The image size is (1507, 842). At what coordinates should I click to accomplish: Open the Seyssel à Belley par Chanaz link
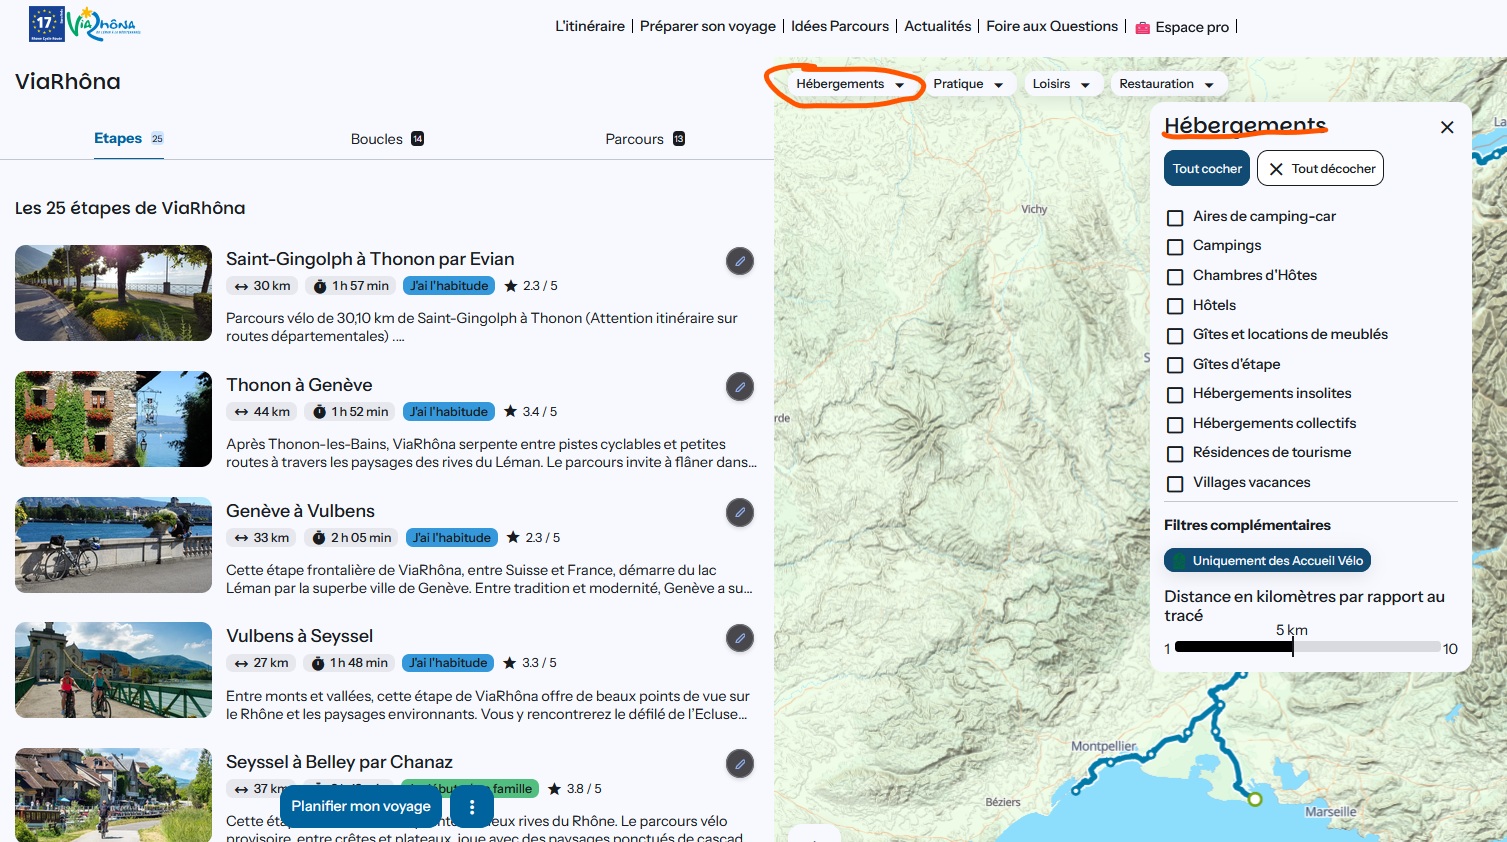339,762
